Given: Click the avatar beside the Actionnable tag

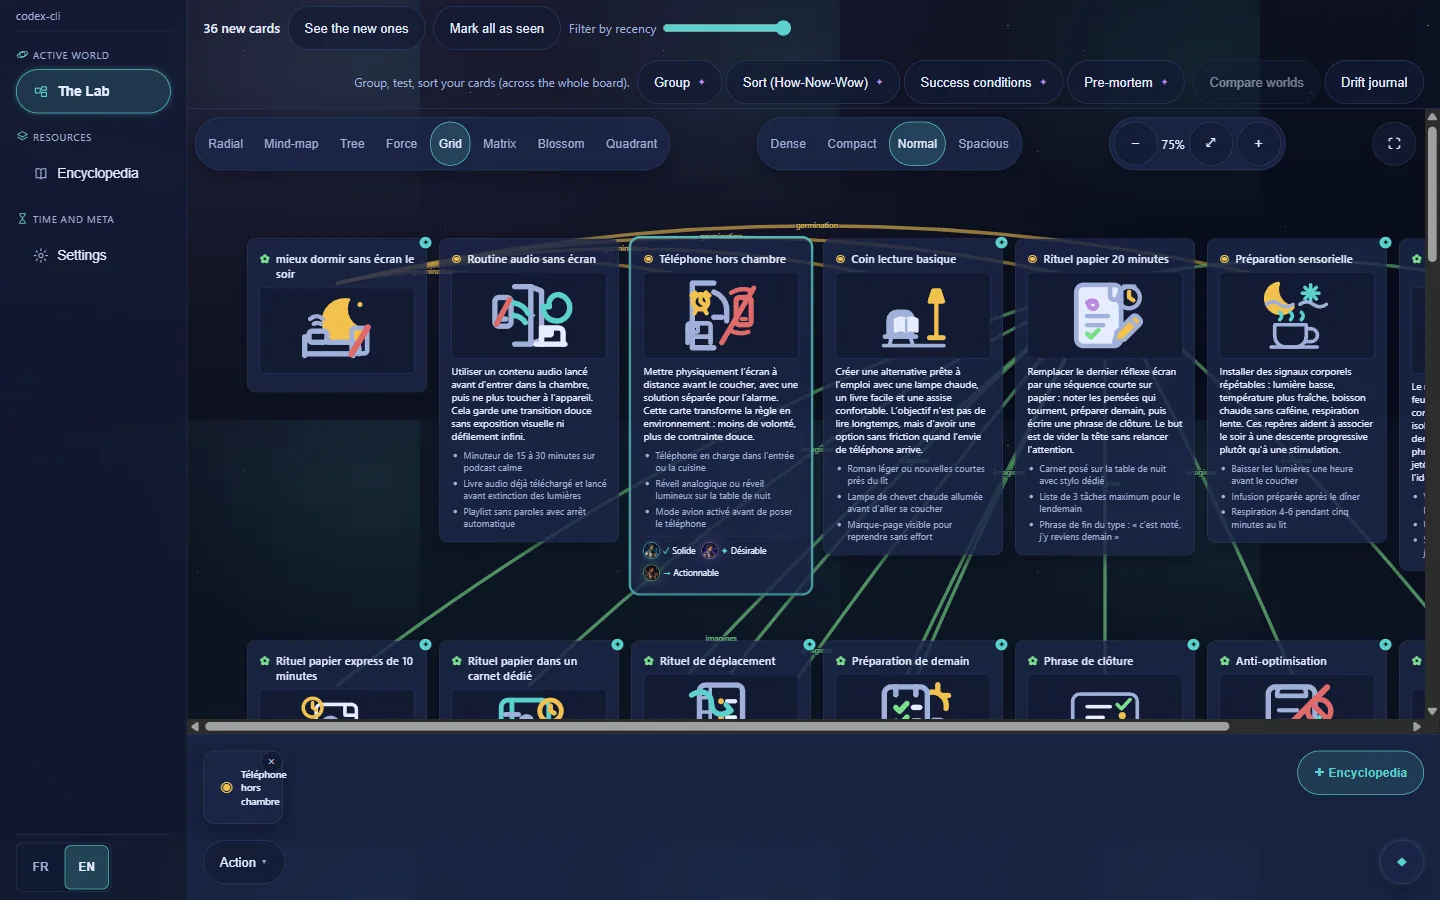Looking at the screenshot, I should tap(651, 573).
